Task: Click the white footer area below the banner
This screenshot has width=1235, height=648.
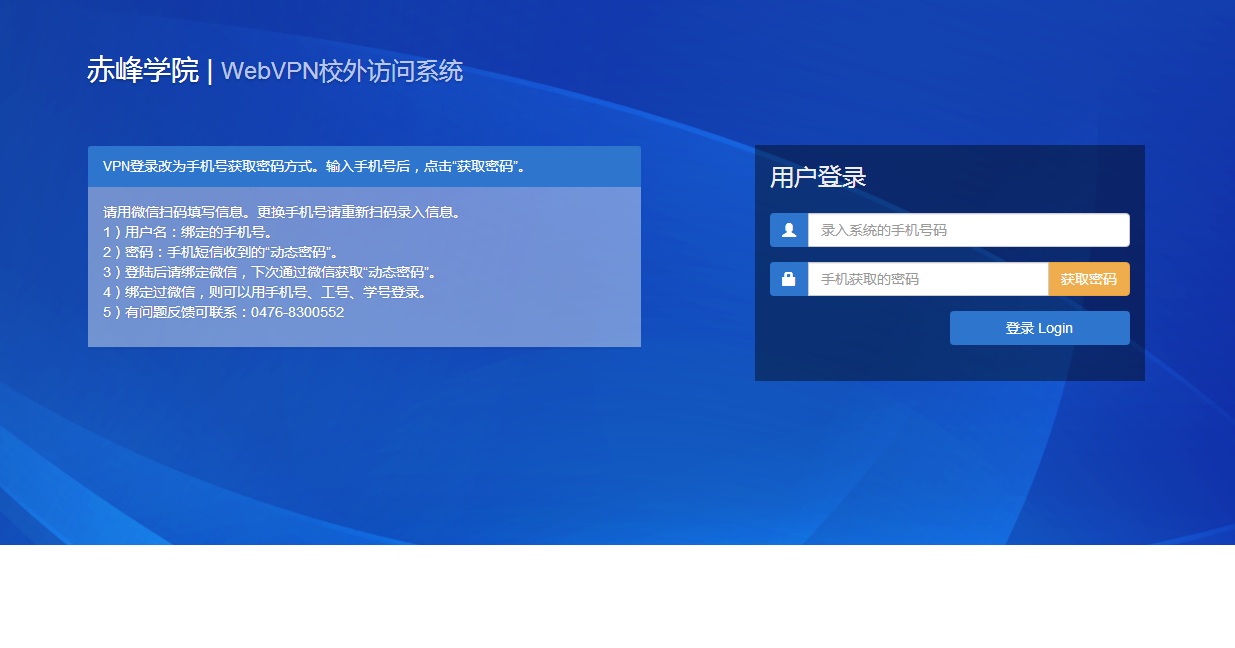Action: pos(617,597)
